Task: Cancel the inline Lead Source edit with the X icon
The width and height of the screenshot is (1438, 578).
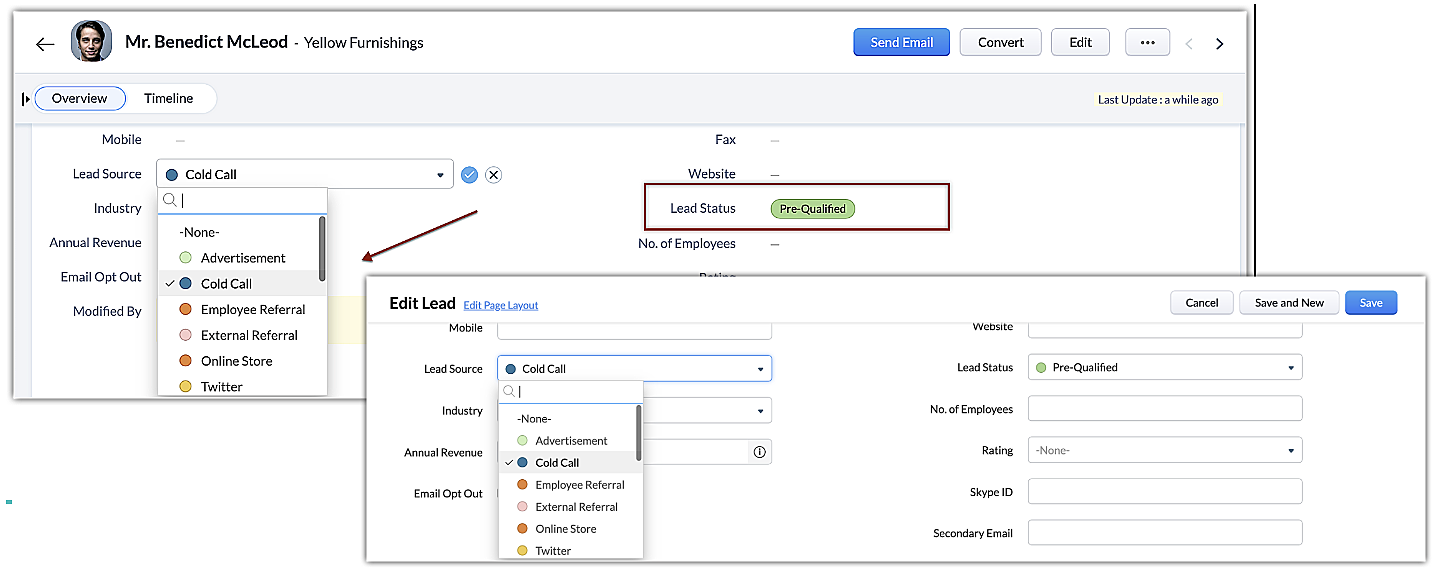Action: (x=493, y=175)
